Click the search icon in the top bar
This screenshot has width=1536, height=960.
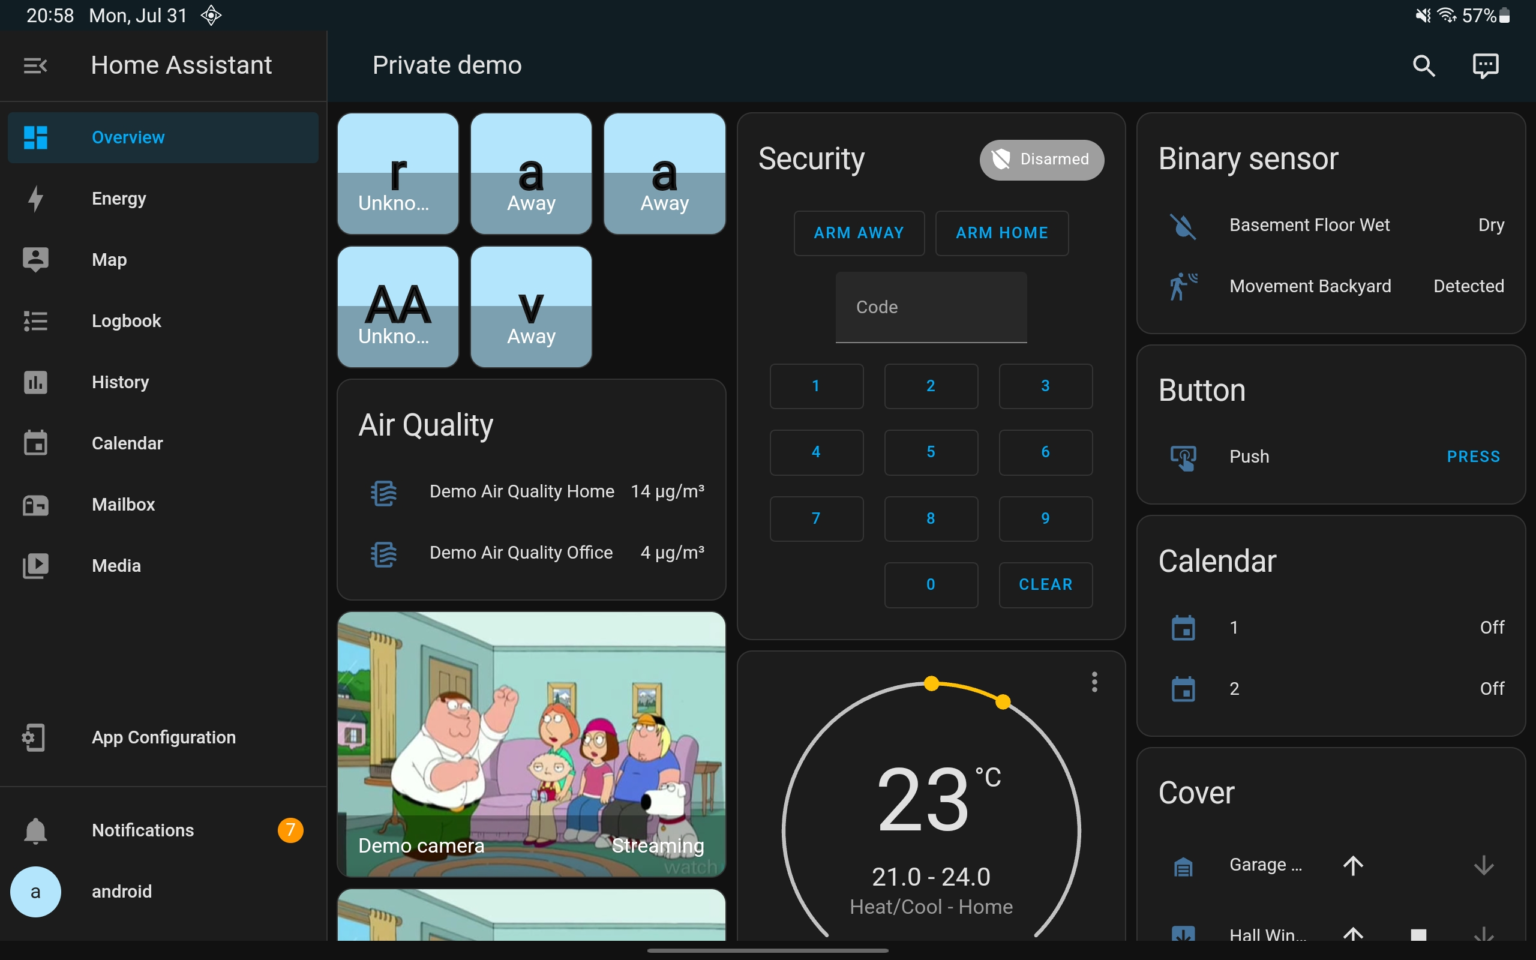(x=1424, y=65)
